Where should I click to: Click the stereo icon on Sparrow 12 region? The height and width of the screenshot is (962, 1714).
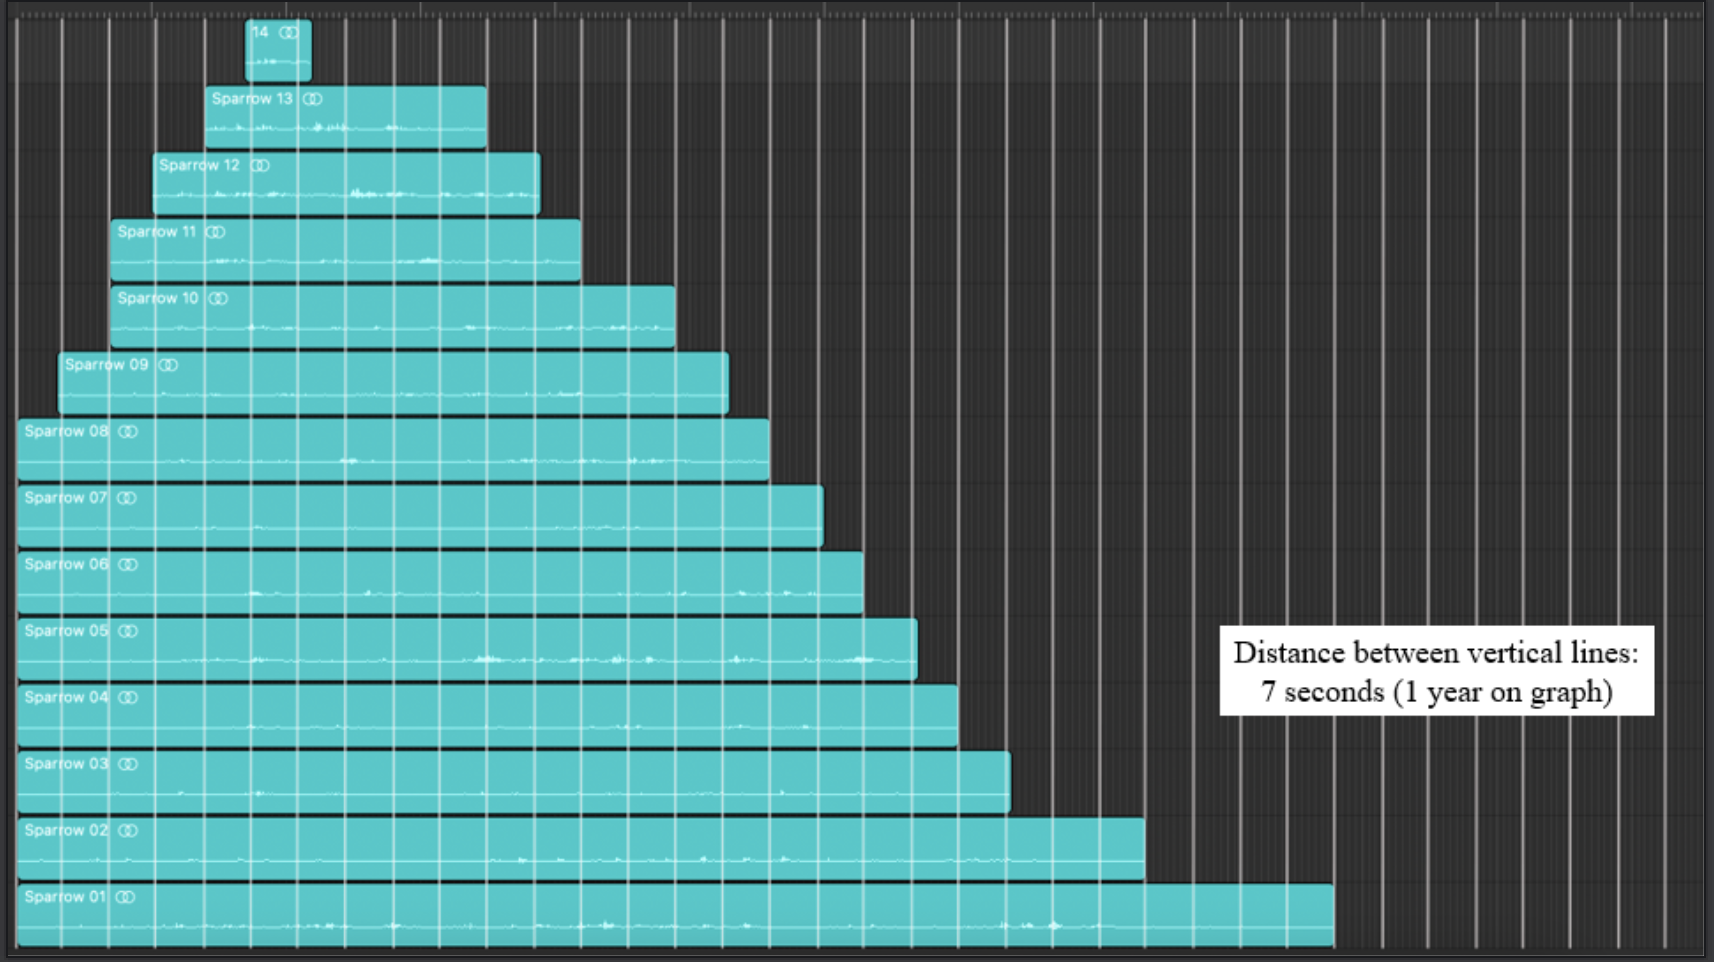point(260,165)
